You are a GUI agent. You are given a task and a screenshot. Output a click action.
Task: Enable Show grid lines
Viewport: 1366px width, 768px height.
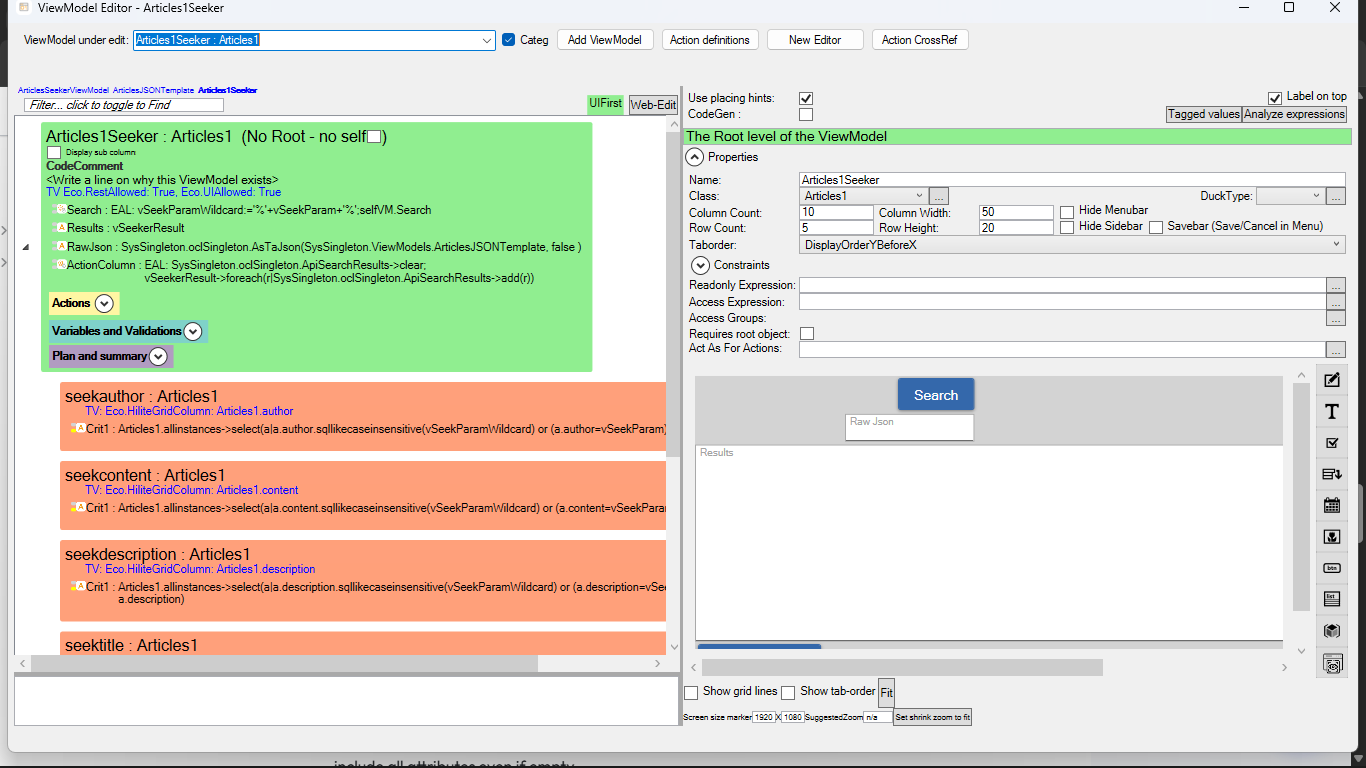coord(691,692)
